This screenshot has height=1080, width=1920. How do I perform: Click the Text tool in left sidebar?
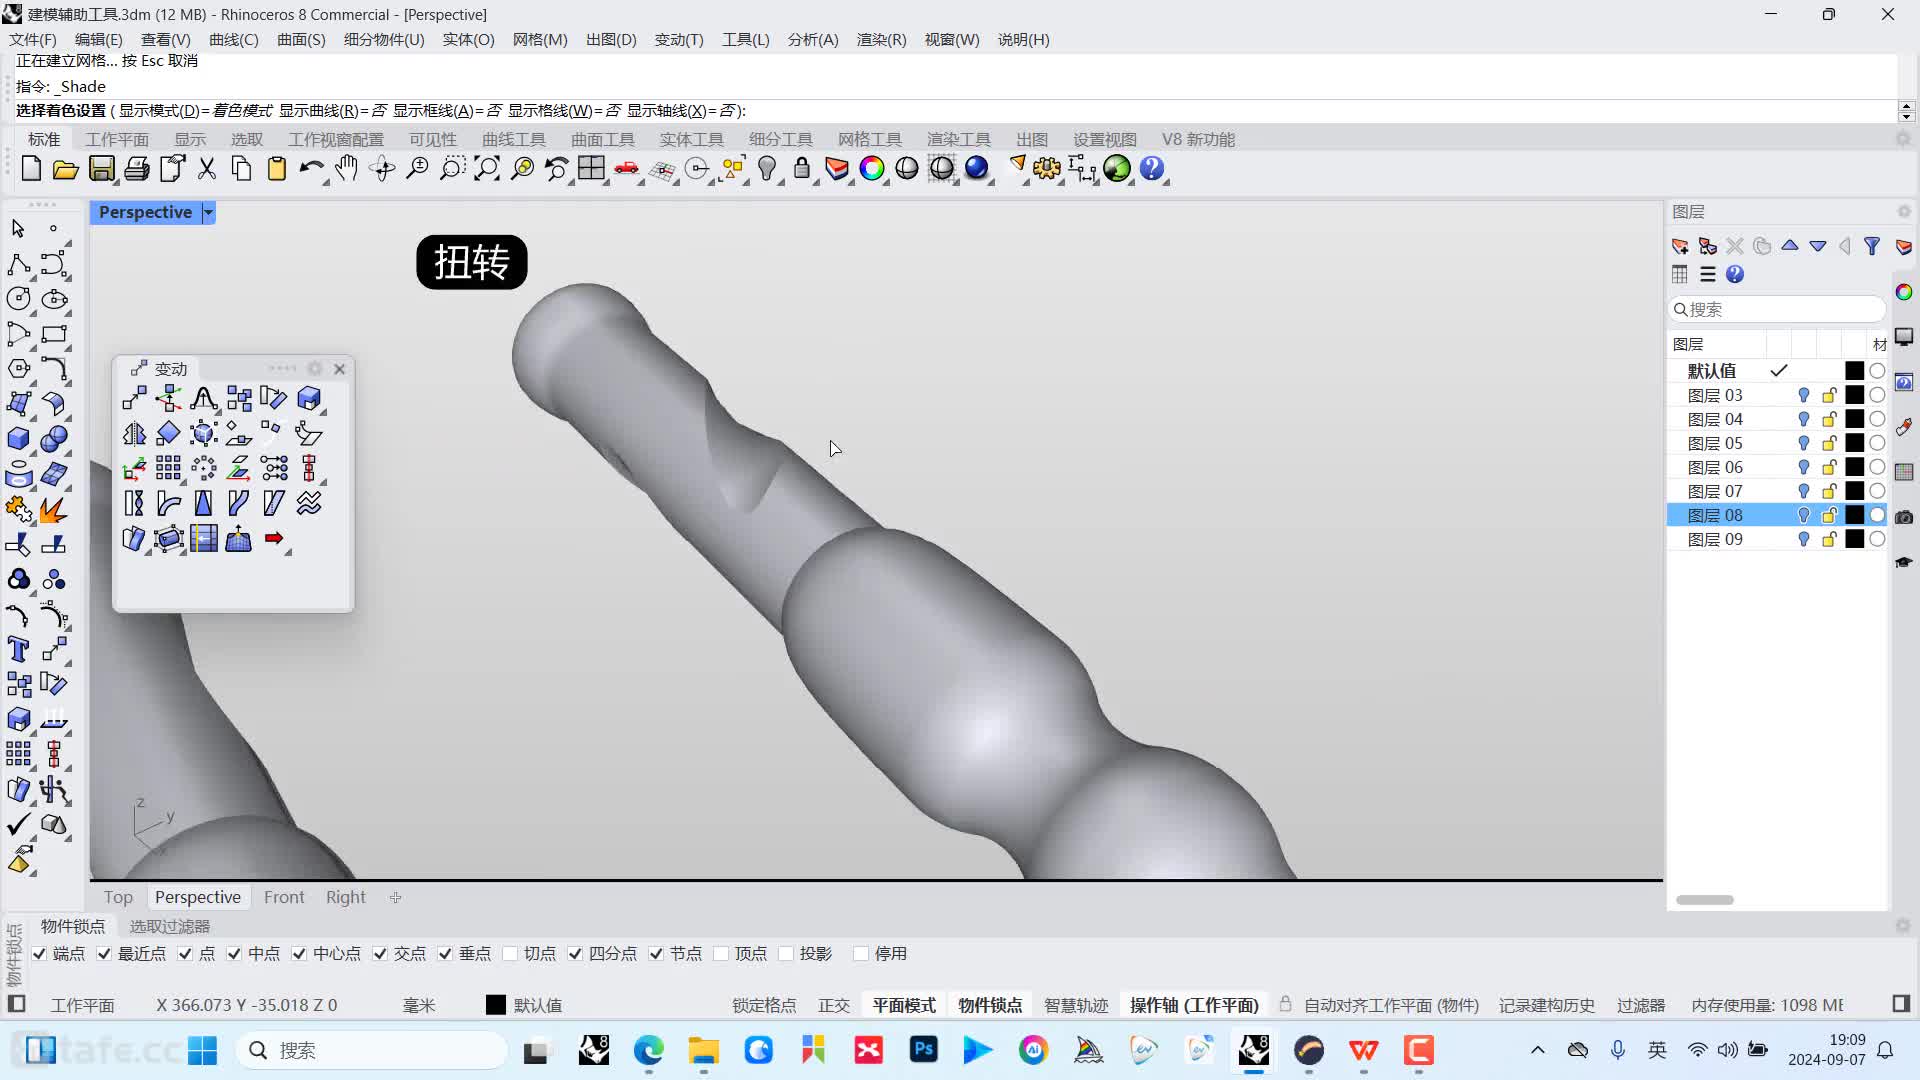(x=18, y=650)
